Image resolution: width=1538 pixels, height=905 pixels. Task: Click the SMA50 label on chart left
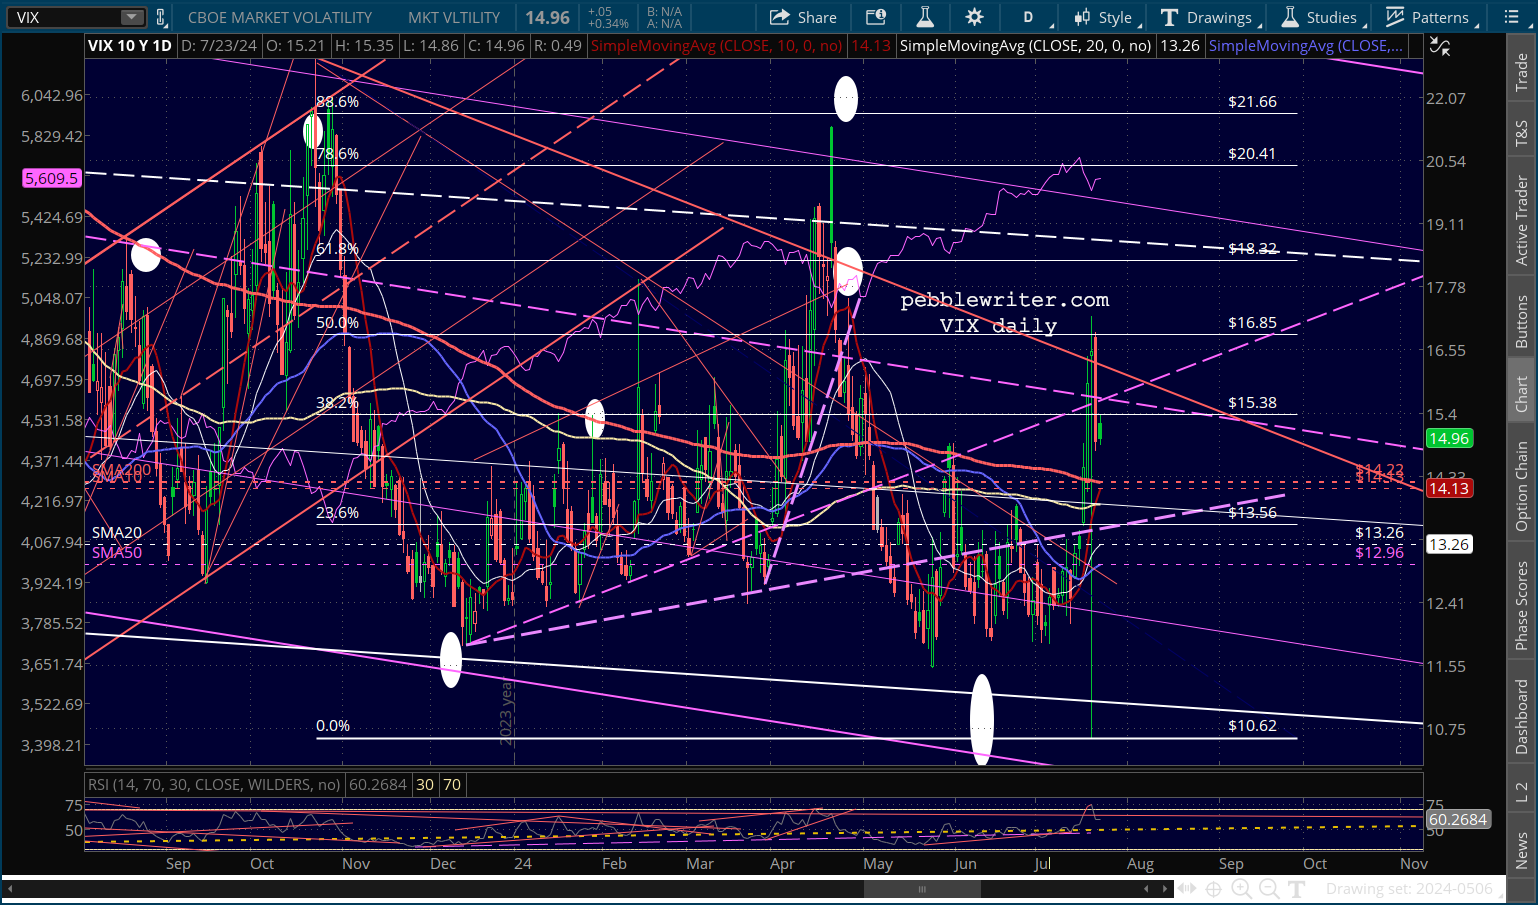[116, 552]
